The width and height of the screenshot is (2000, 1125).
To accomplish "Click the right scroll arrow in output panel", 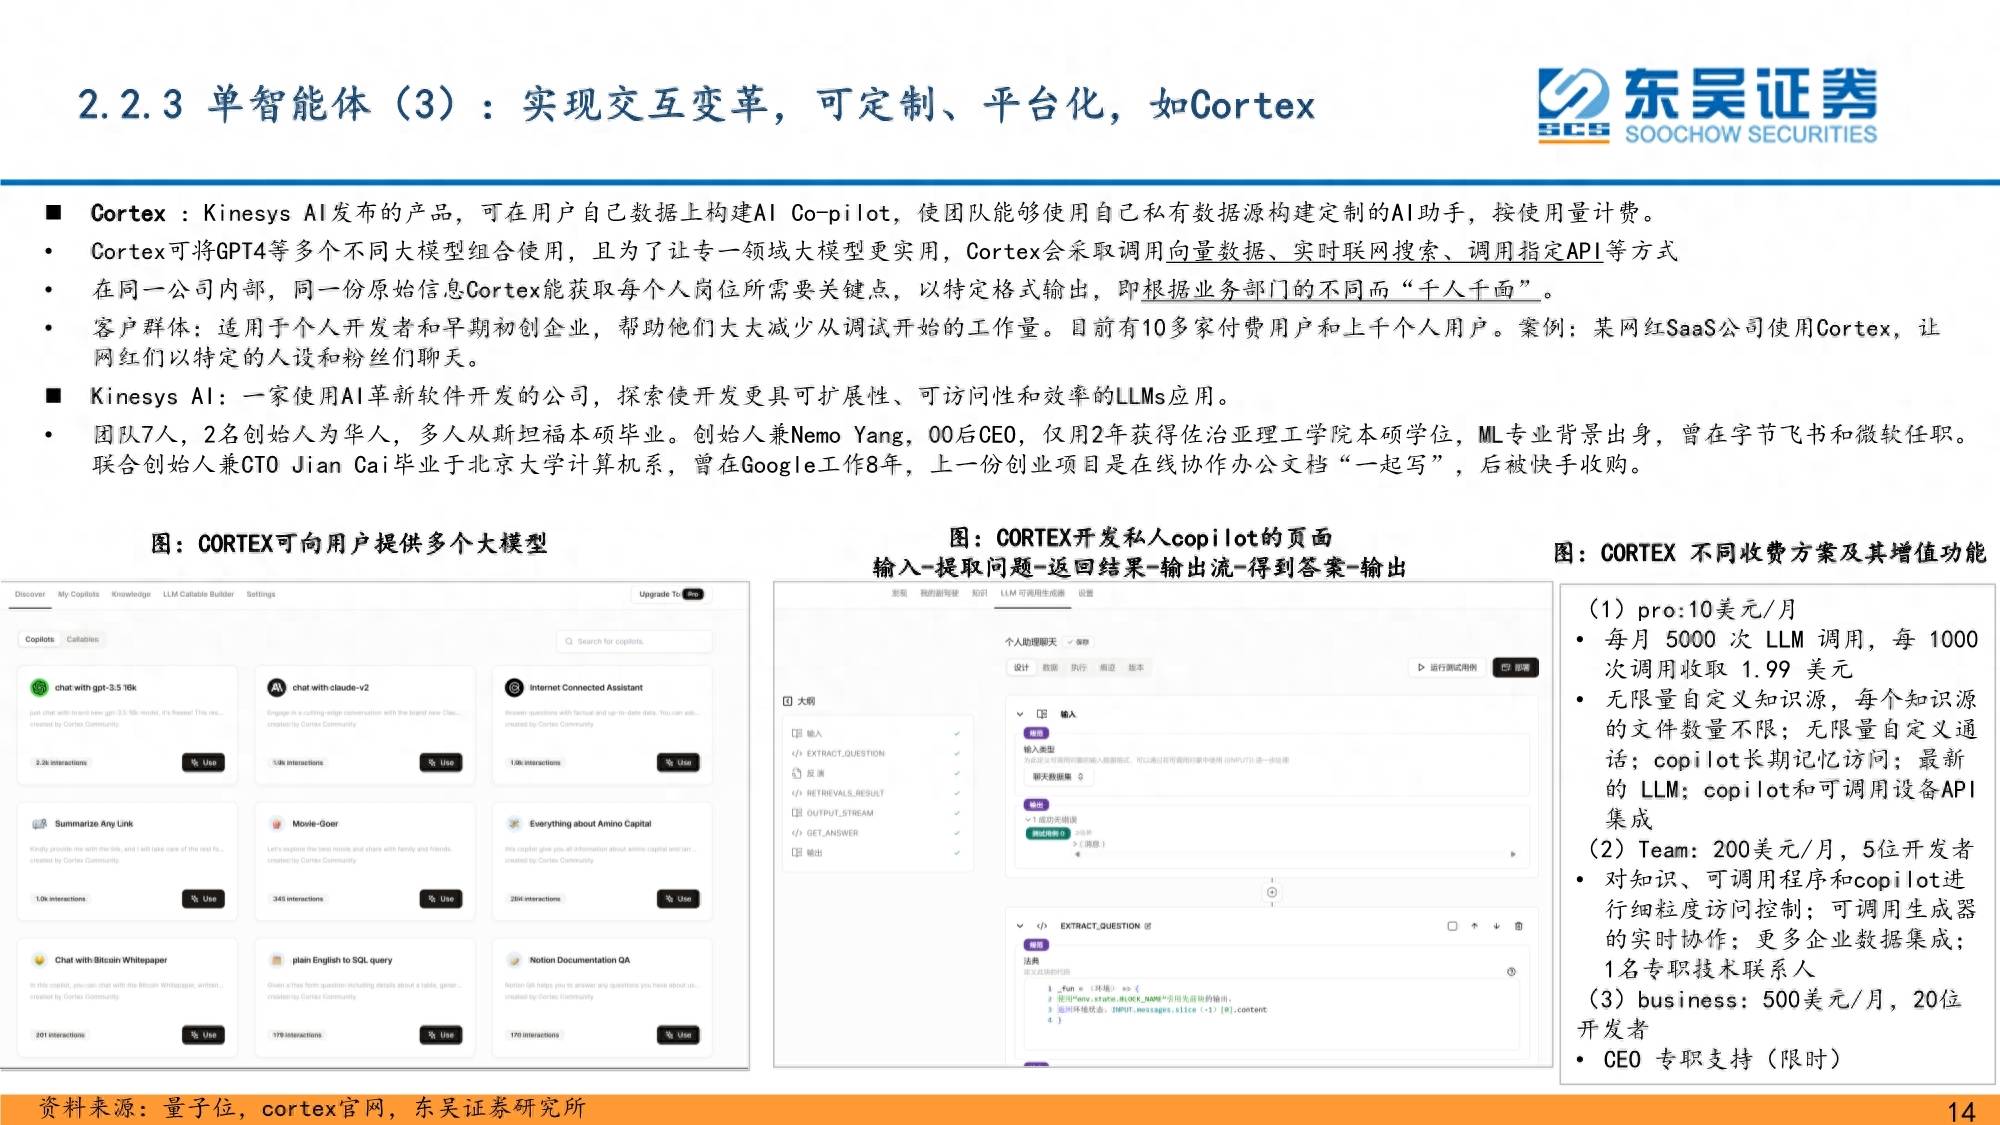I will pos(1513,854).
